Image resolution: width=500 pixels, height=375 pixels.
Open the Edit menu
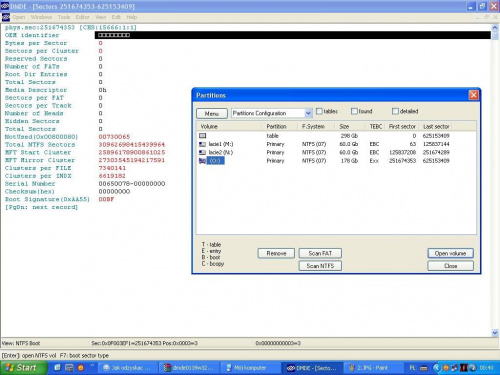(x=116, y=17)
